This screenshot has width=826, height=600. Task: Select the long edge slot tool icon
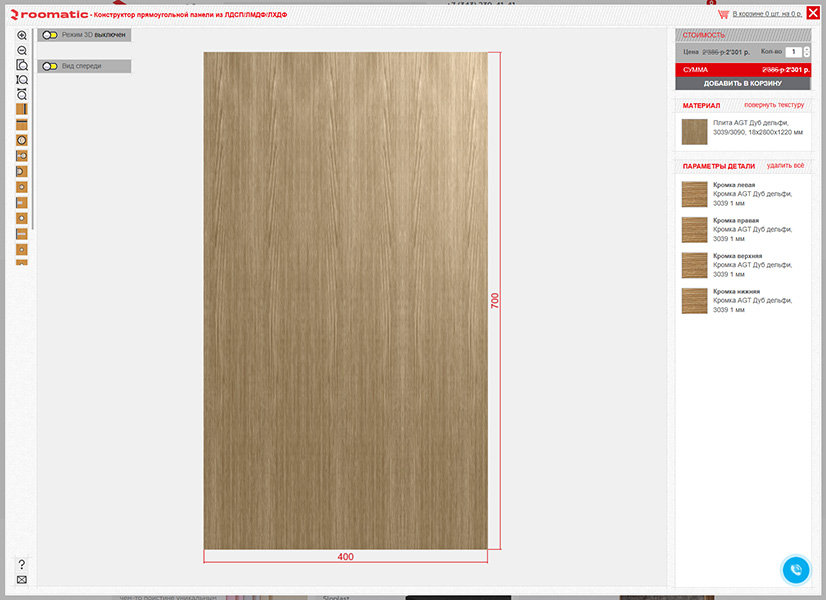[22, 234]
